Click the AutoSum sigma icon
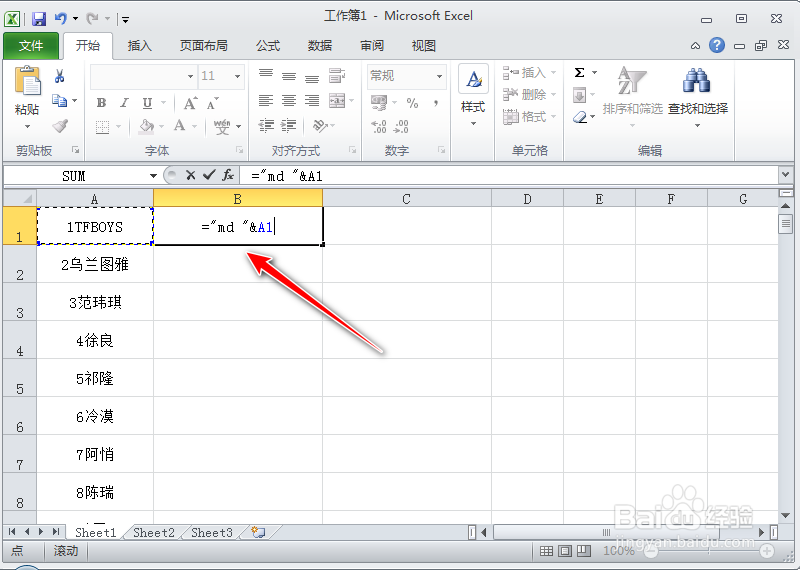 [580, 72]
